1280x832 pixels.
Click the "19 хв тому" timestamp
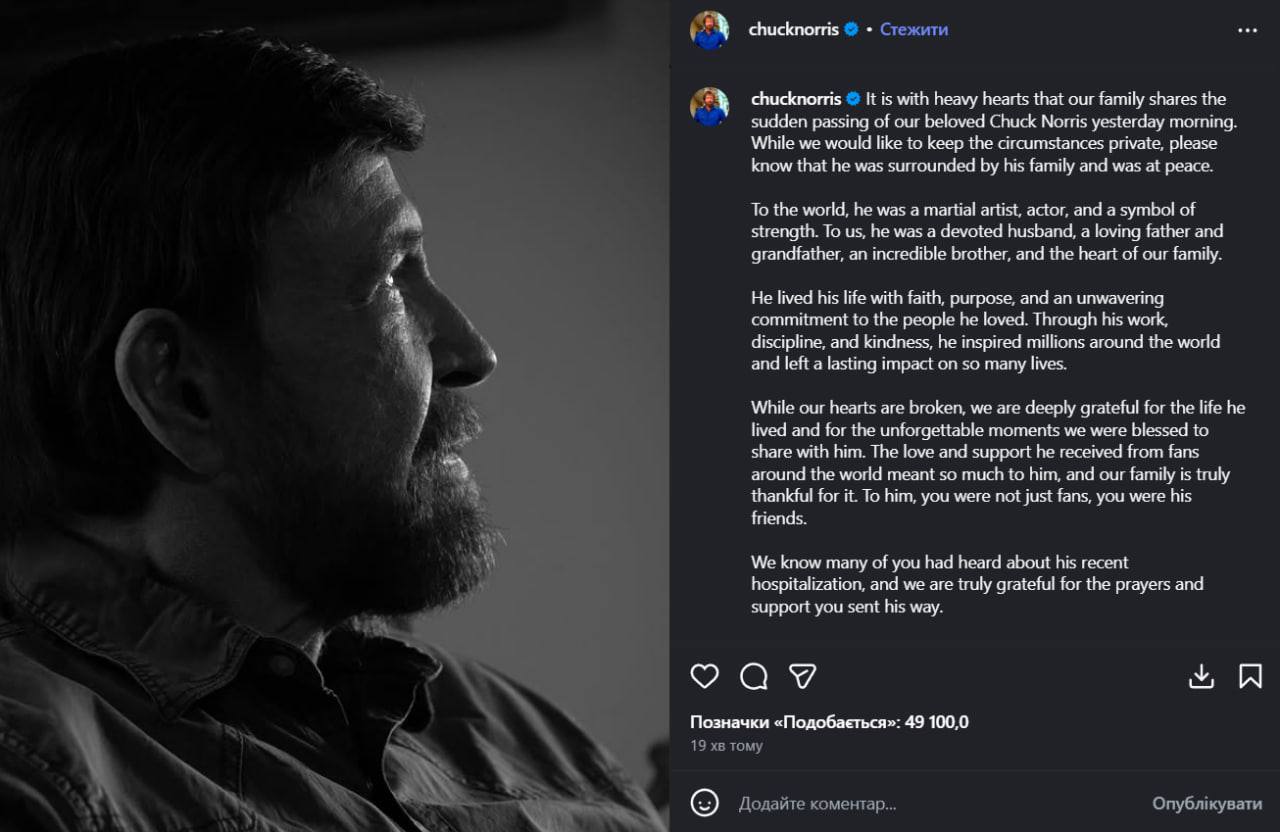tap(727, 746)
